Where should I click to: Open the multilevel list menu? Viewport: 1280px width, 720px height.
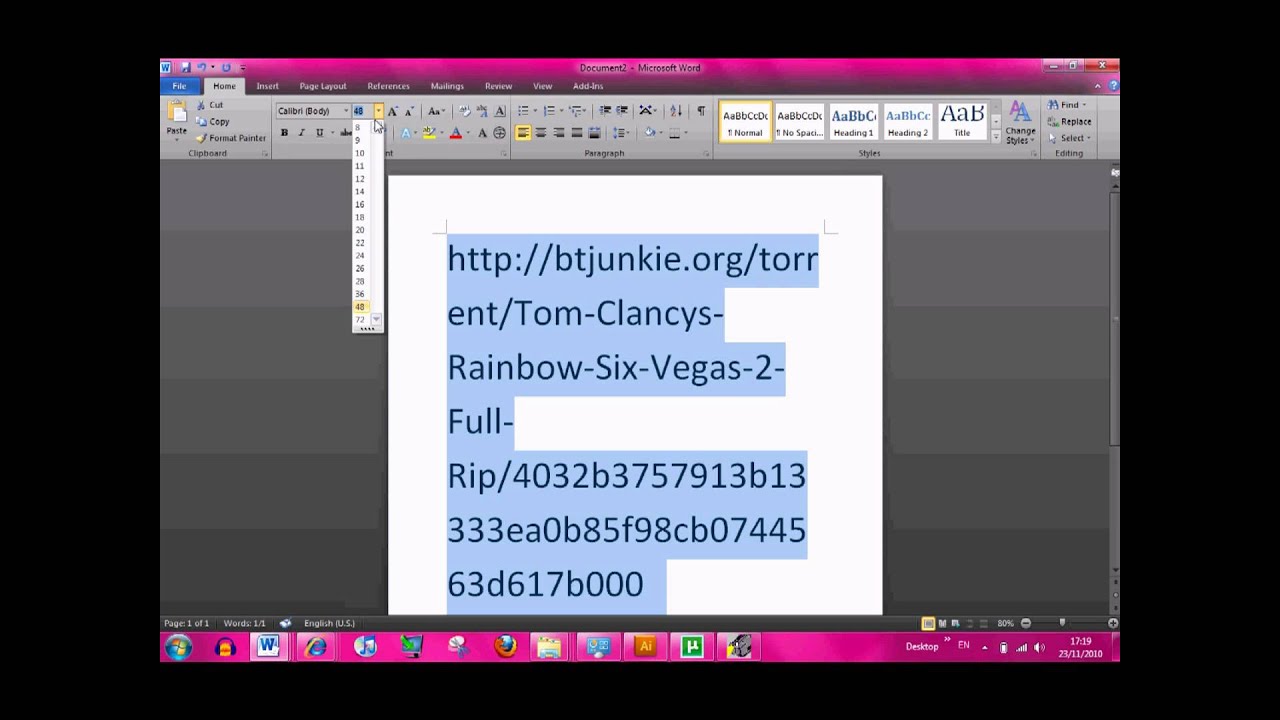pyautogui.click(x=577, y=111)
